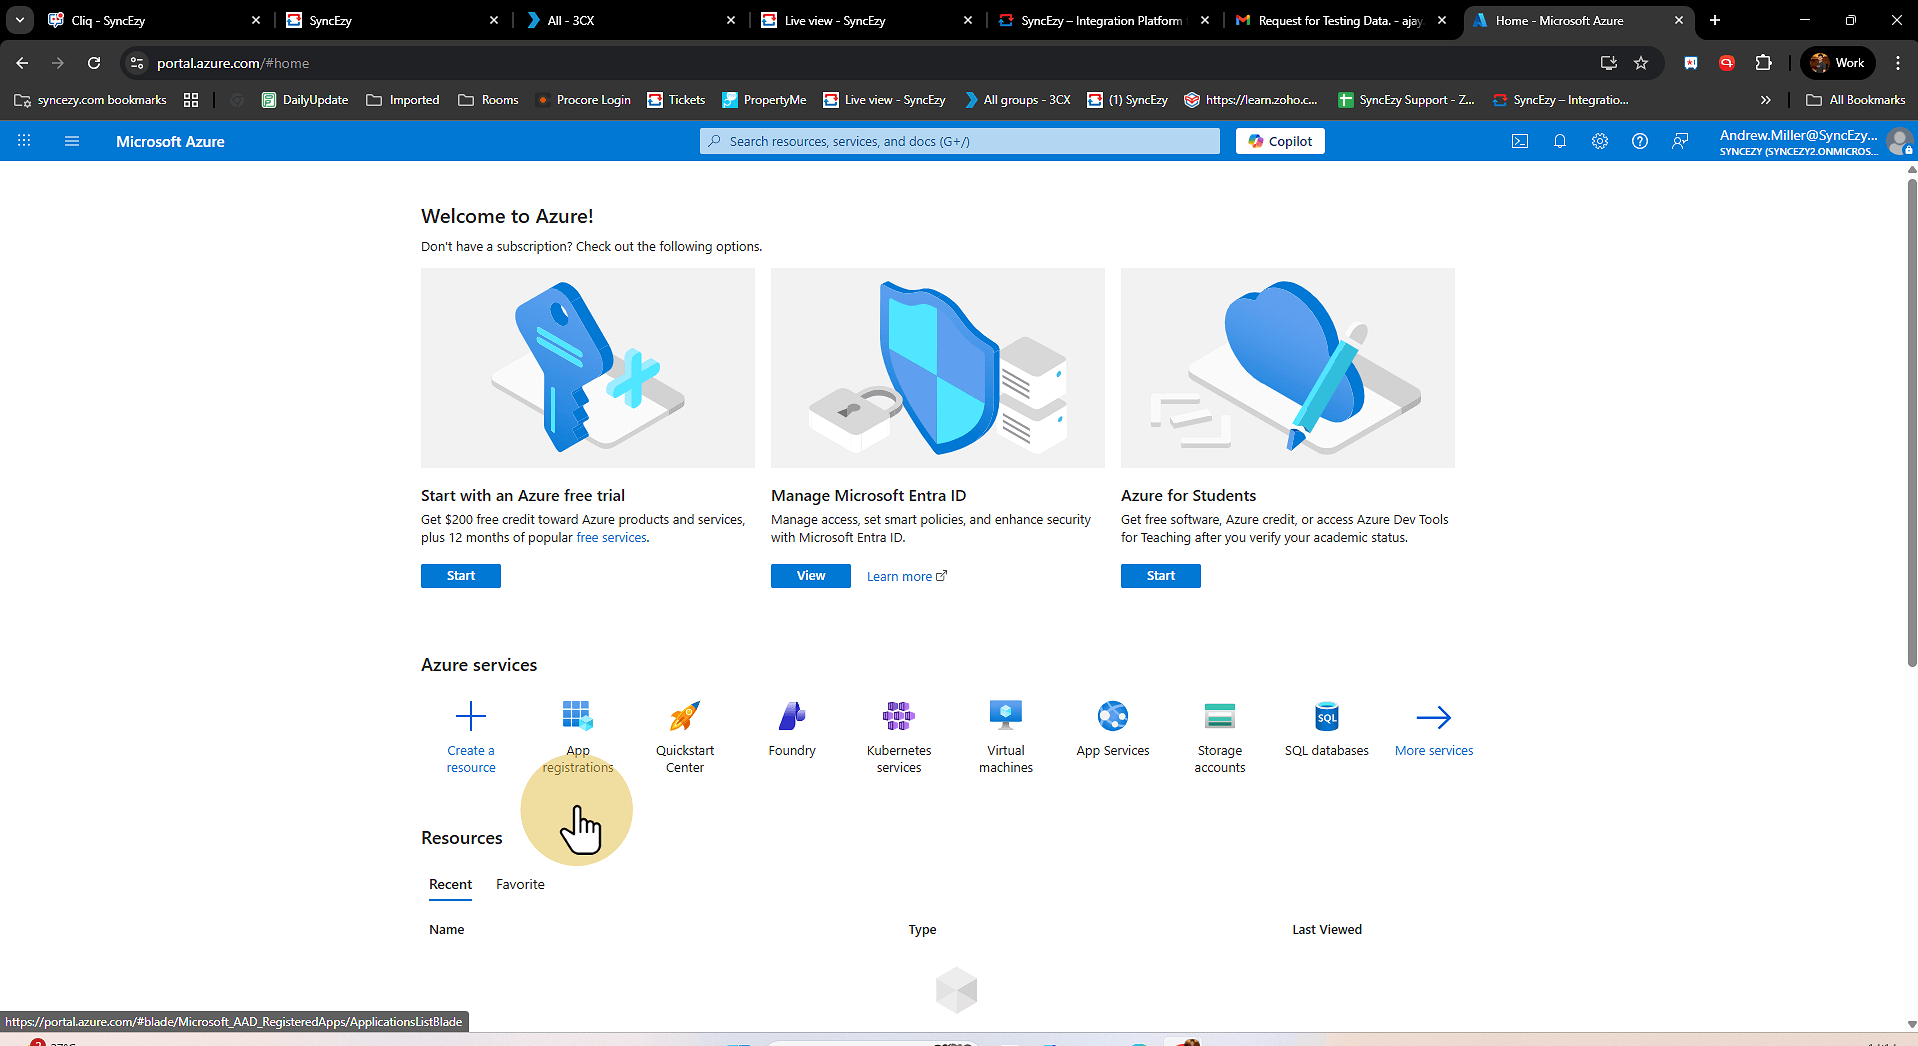The width and height of the screenshot is (1918, 1046).
Task: Open the Azure portal settings gear
Action: [1599, 141]
